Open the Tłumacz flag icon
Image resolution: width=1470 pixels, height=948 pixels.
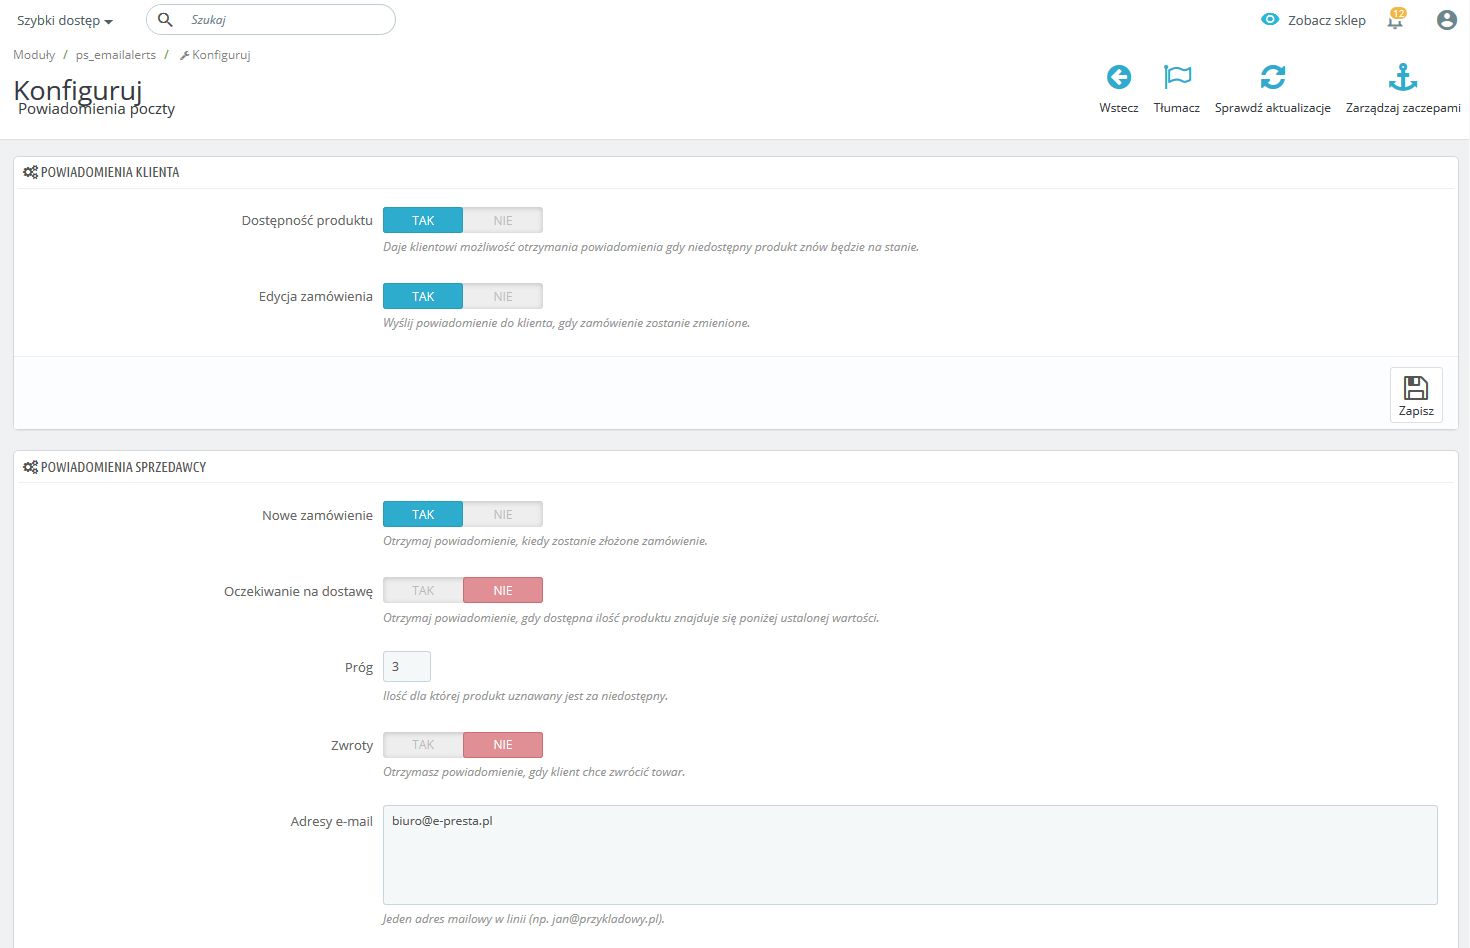click(1177, 77)
